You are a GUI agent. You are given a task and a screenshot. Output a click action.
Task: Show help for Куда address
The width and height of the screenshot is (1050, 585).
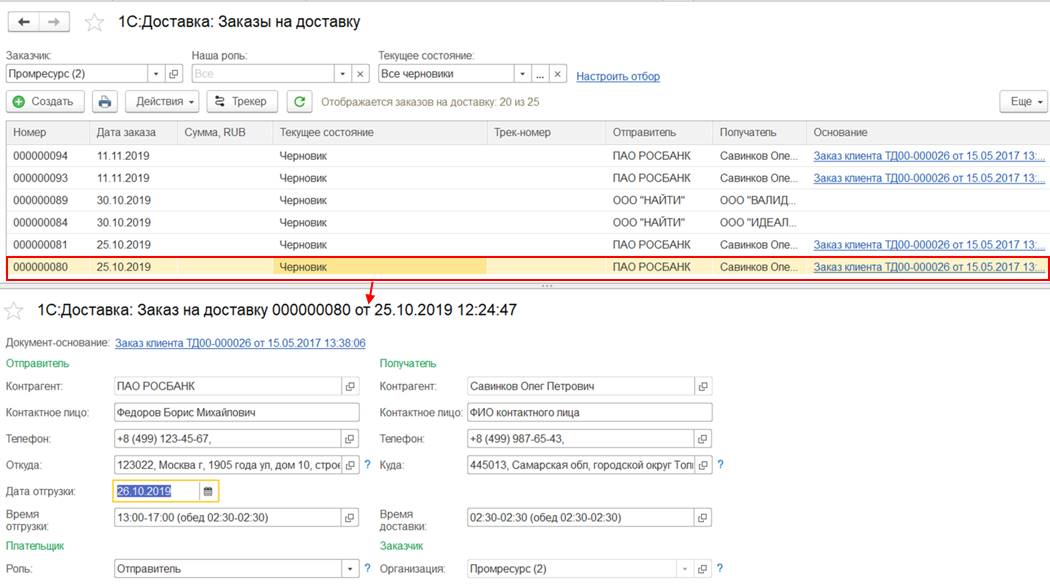721,465
